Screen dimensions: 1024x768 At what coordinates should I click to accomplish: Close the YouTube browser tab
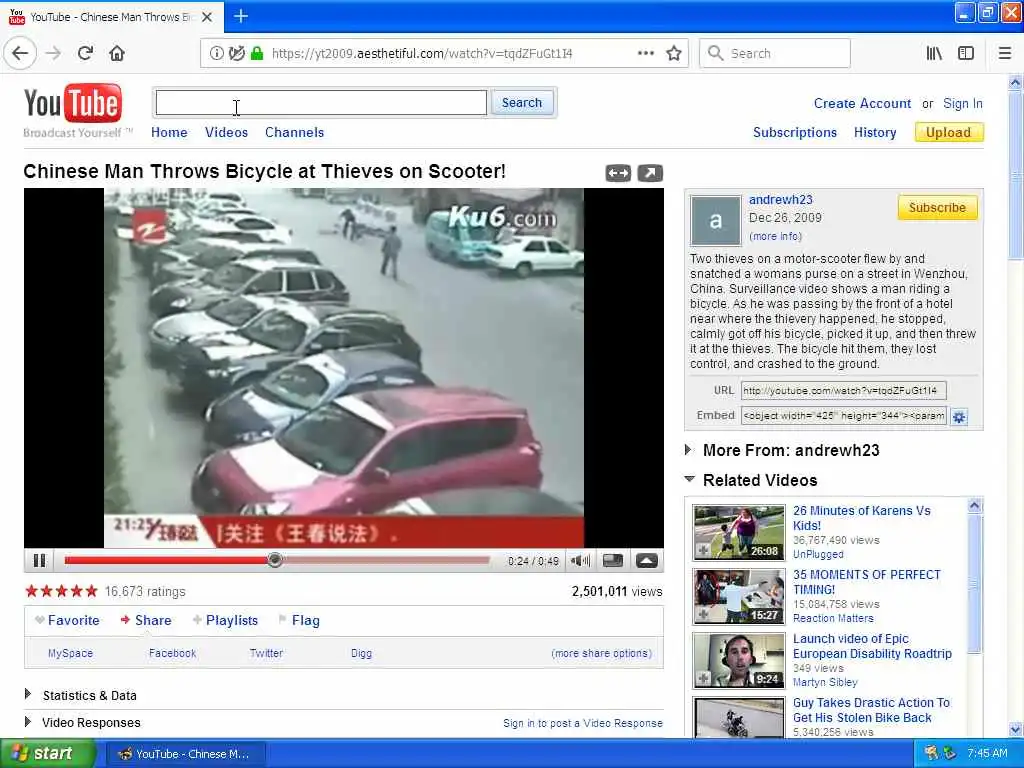coord(207,17)
